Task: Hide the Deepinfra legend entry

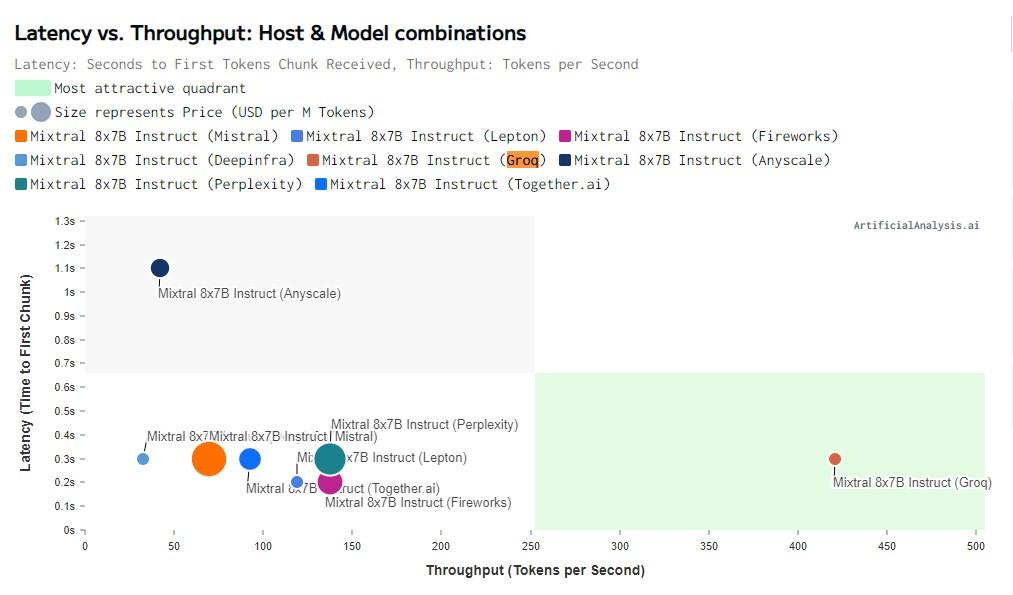Action: (x=161, y=160)
